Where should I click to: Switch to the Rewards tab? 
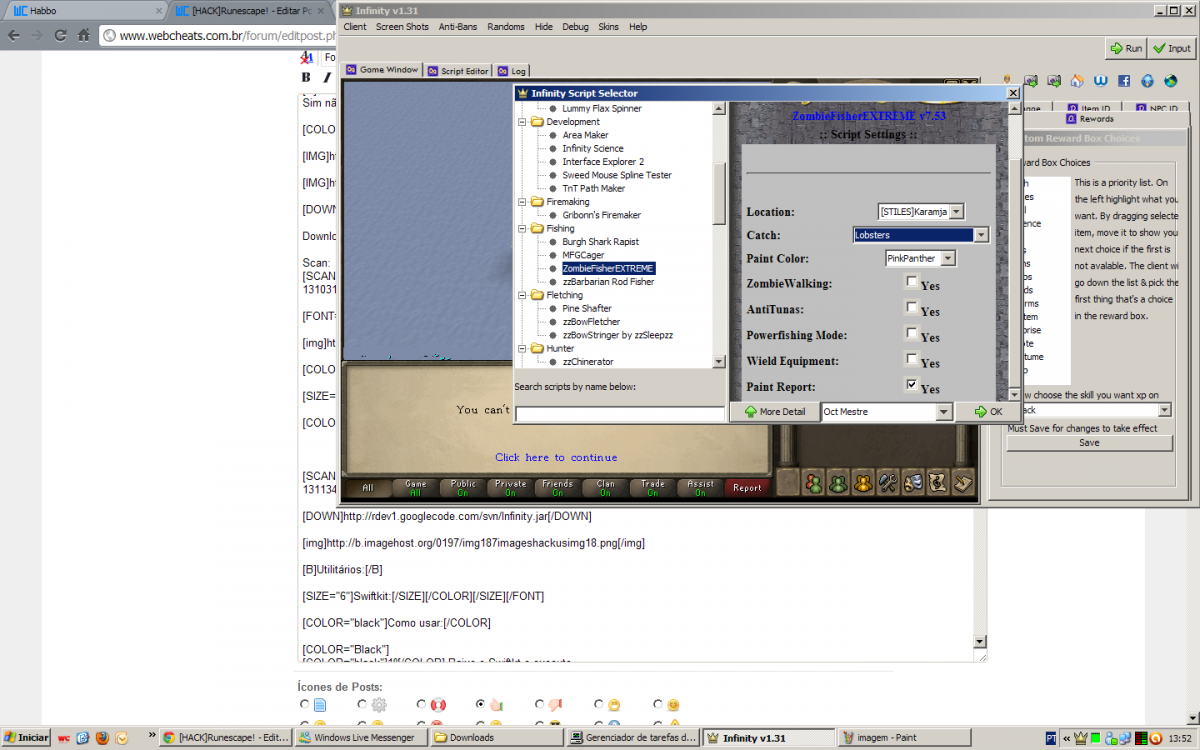point(1089,119)
